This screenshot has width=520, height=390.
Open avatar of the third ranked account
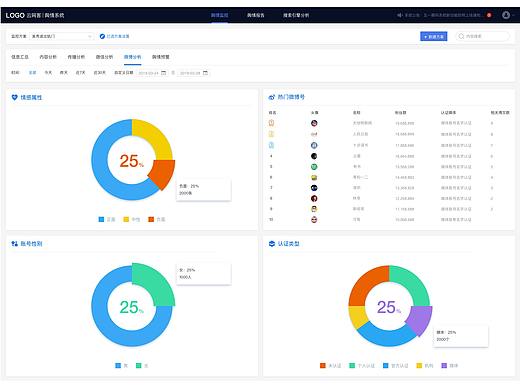pyautogui.click(x=314, y=145)
